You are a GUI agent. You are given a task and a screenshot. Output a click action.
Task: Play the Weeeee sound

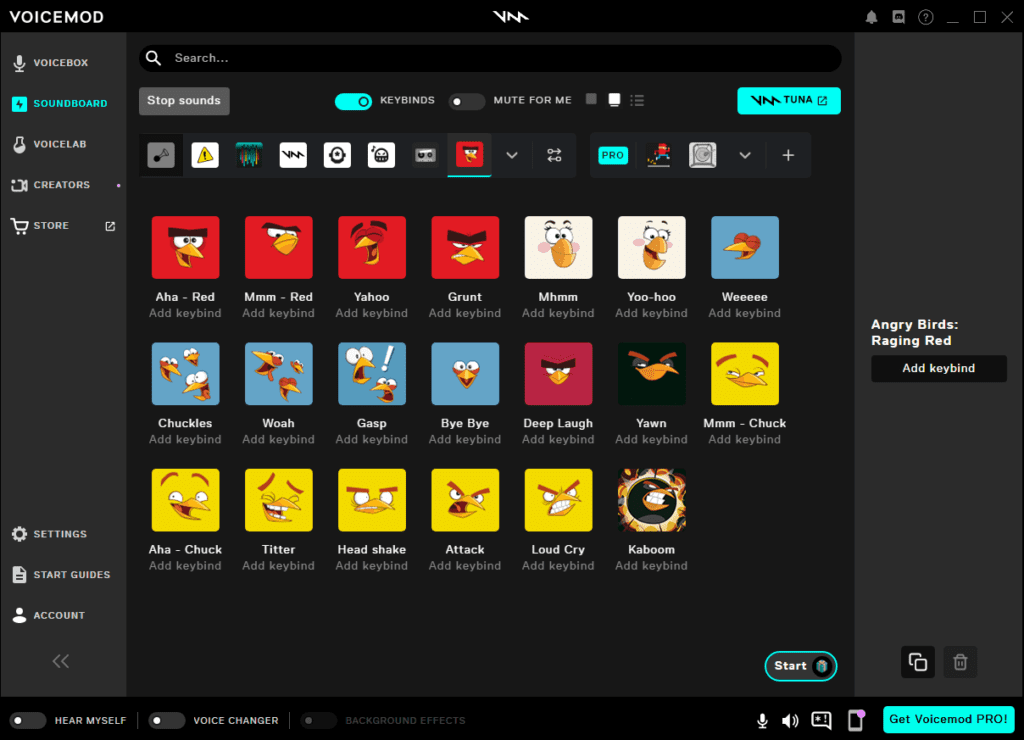click(744, 248)
